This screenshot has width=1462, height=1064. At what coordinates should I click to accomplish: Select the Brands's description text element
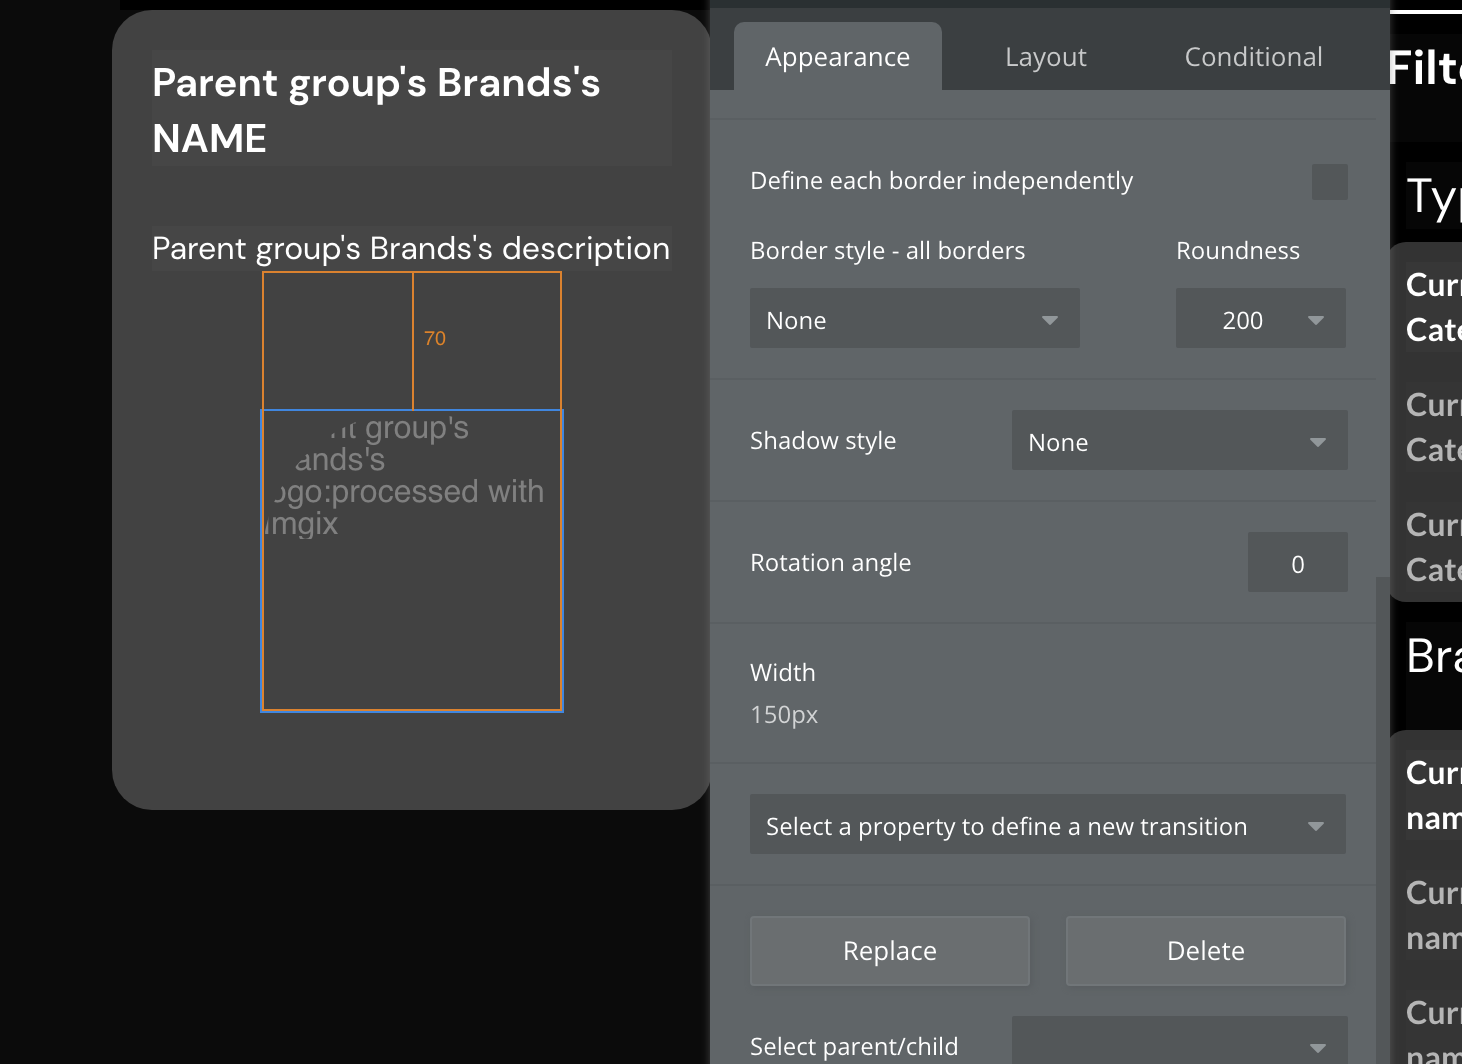coord(411,248)
